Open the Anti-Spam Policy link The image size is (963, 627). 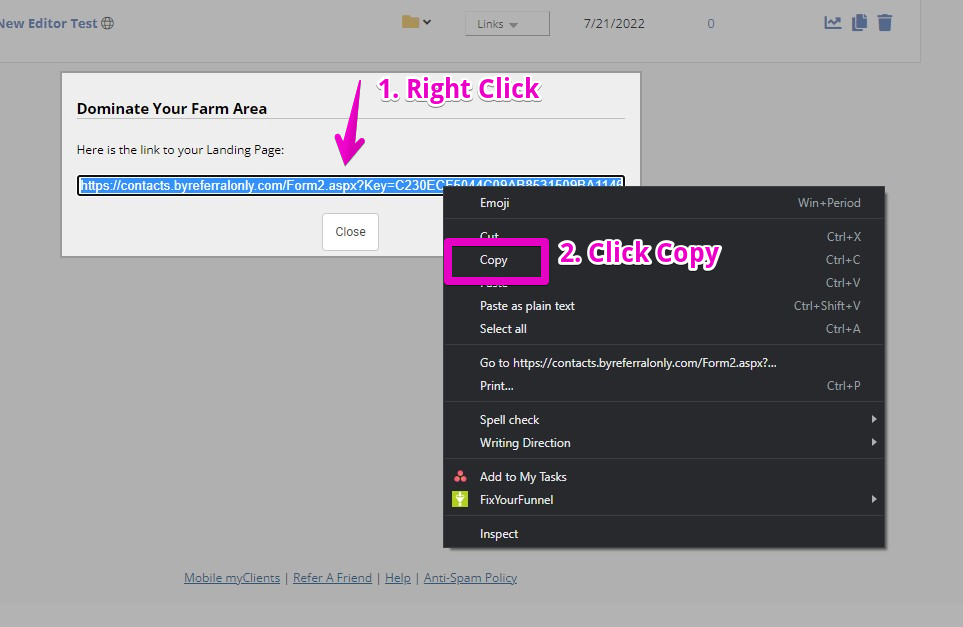click(x=470, y=578)
